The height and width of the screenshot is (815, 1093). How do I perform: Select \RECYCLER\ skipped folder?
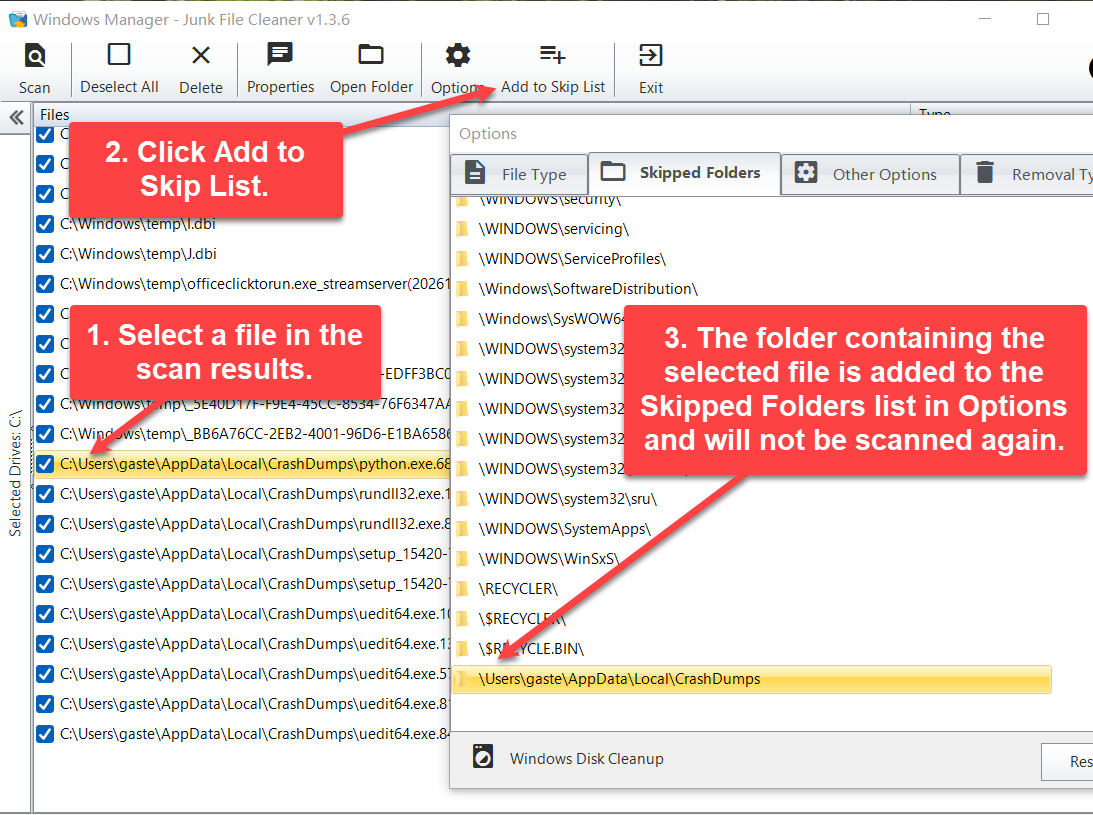[518, 588]
